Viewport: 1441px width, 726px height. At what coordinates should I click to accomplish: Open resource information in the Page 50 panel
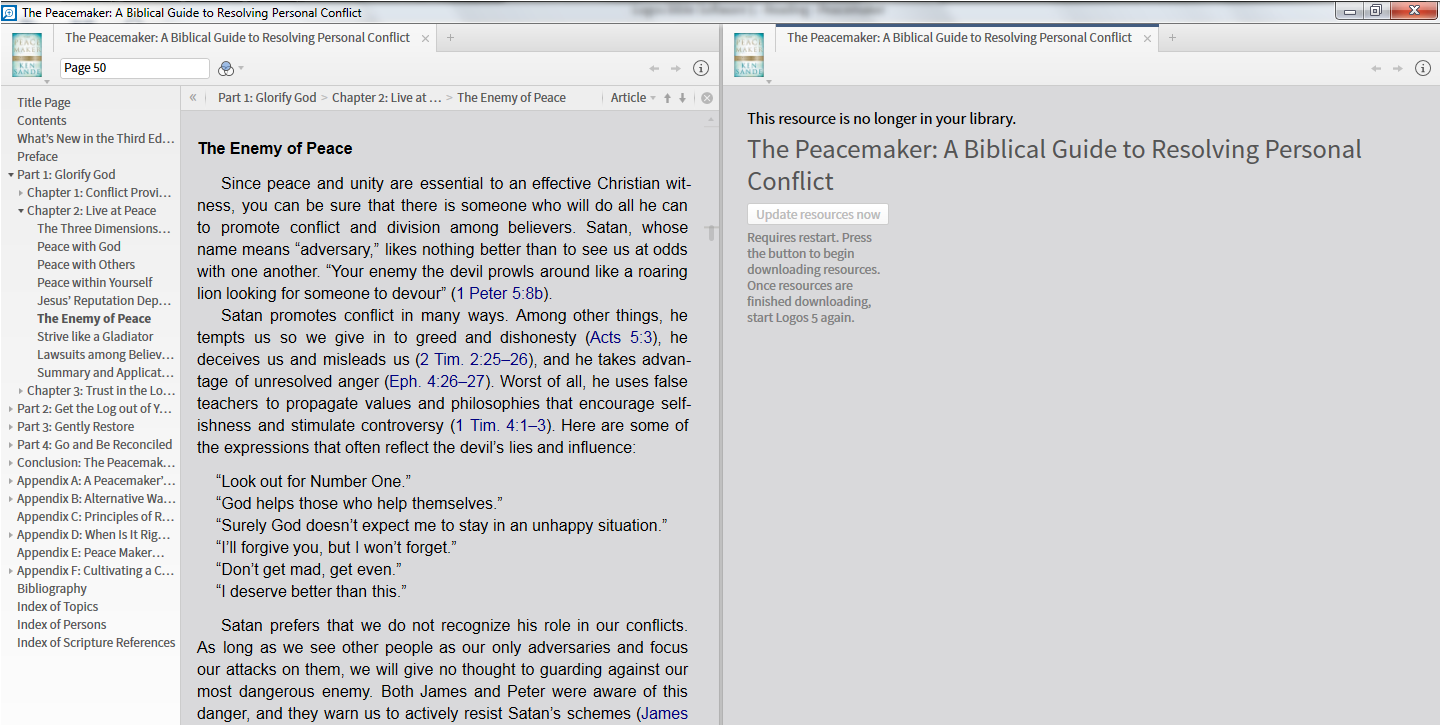tap(701, 68)
